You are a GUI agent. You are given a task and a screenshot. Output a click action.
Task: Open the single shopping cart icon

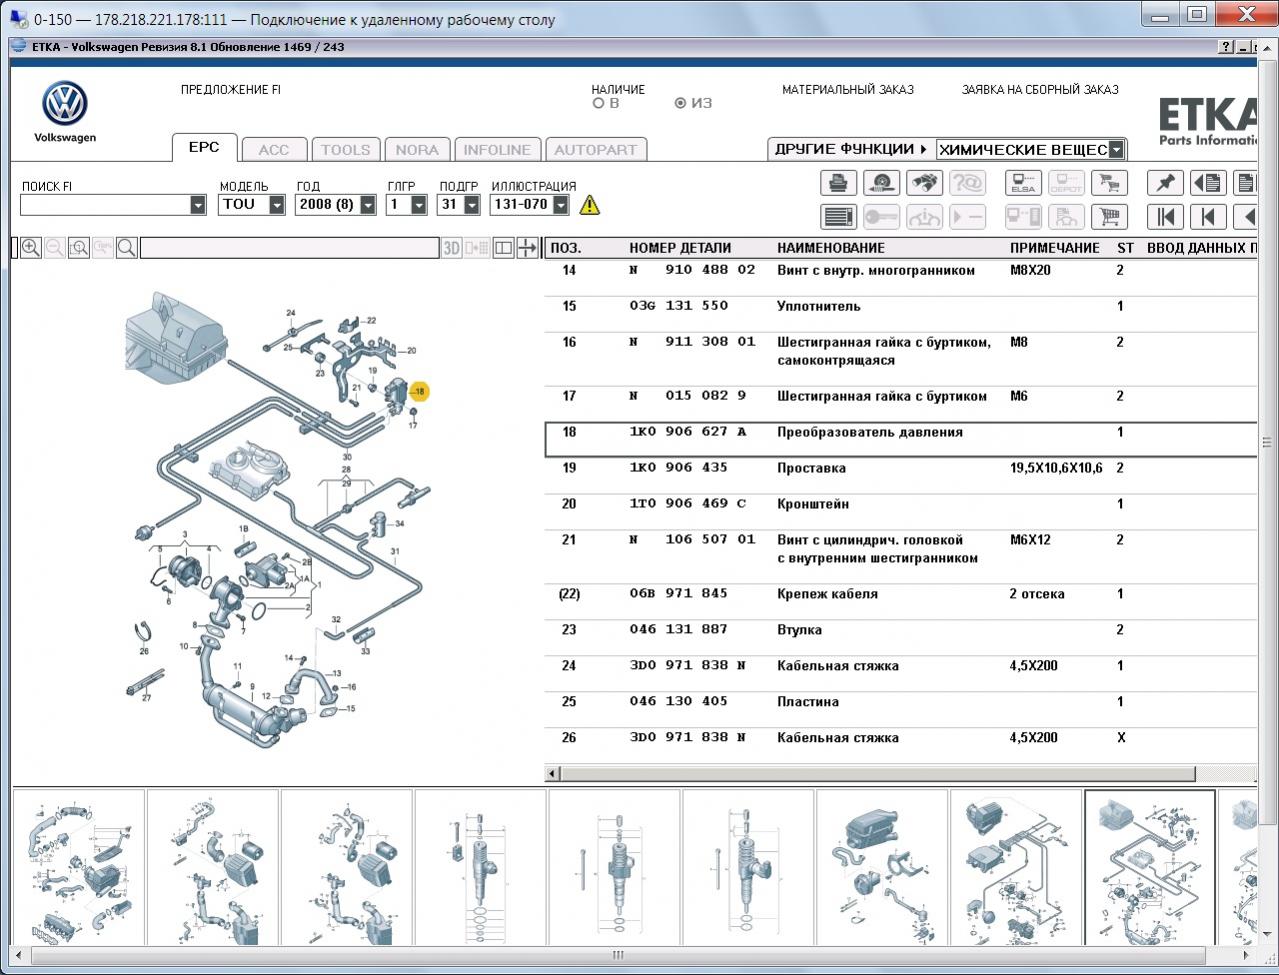pos(1109,217)
